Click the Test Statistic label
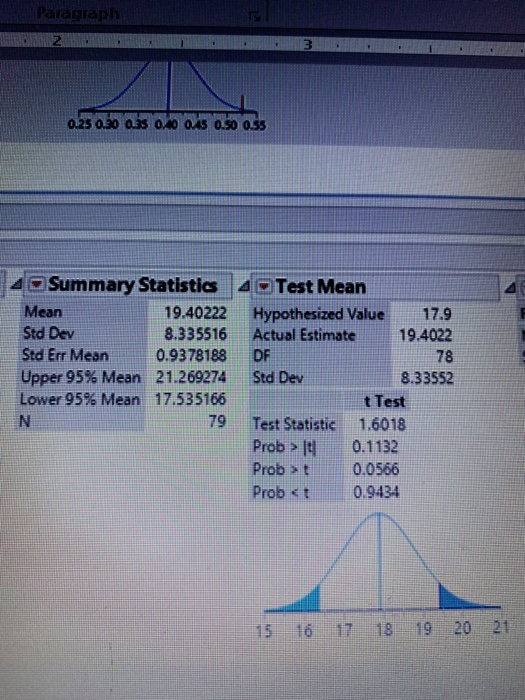525x700 pixels. pyautogui.click(x=294, y=424)
